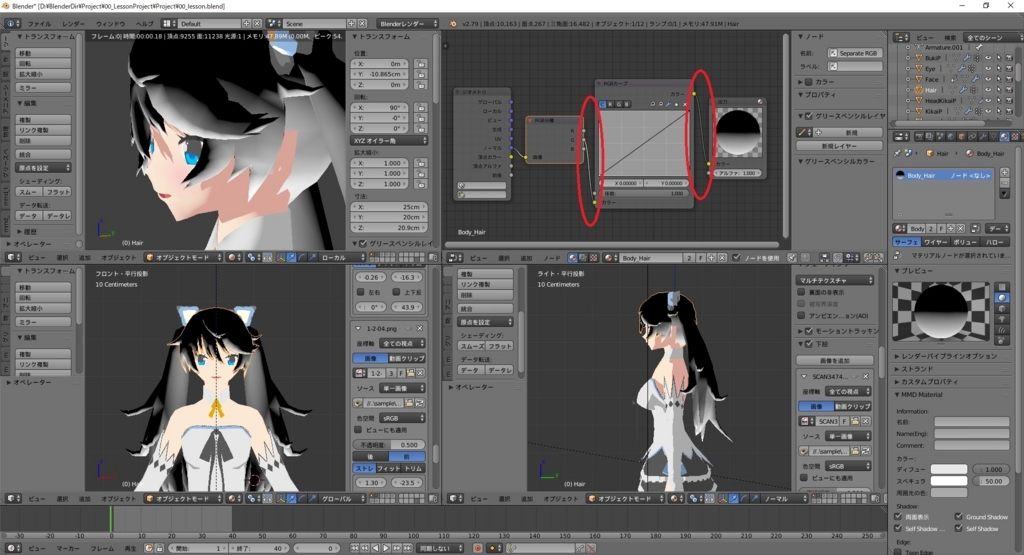Open the ローカル orientation dropdown in top-left viewport

(x=340, y=257)
